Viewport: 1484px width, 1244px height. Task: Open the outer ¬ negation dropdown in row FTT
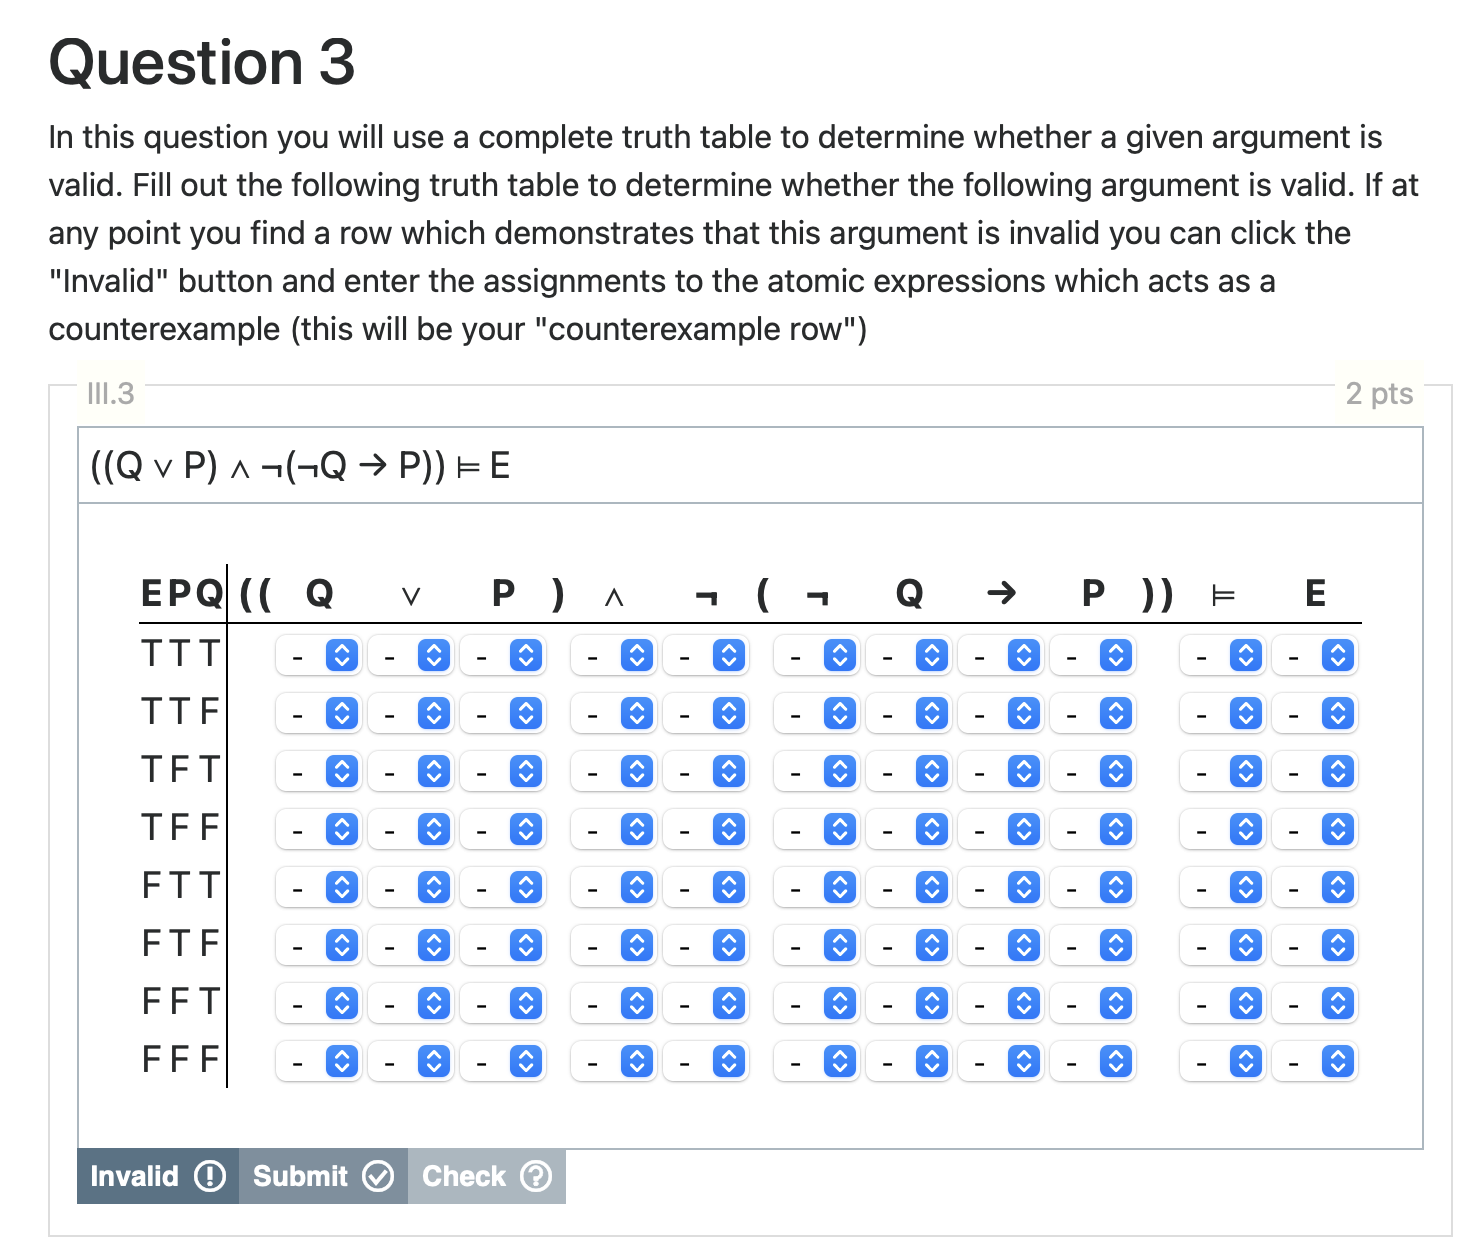click(706, 887)
